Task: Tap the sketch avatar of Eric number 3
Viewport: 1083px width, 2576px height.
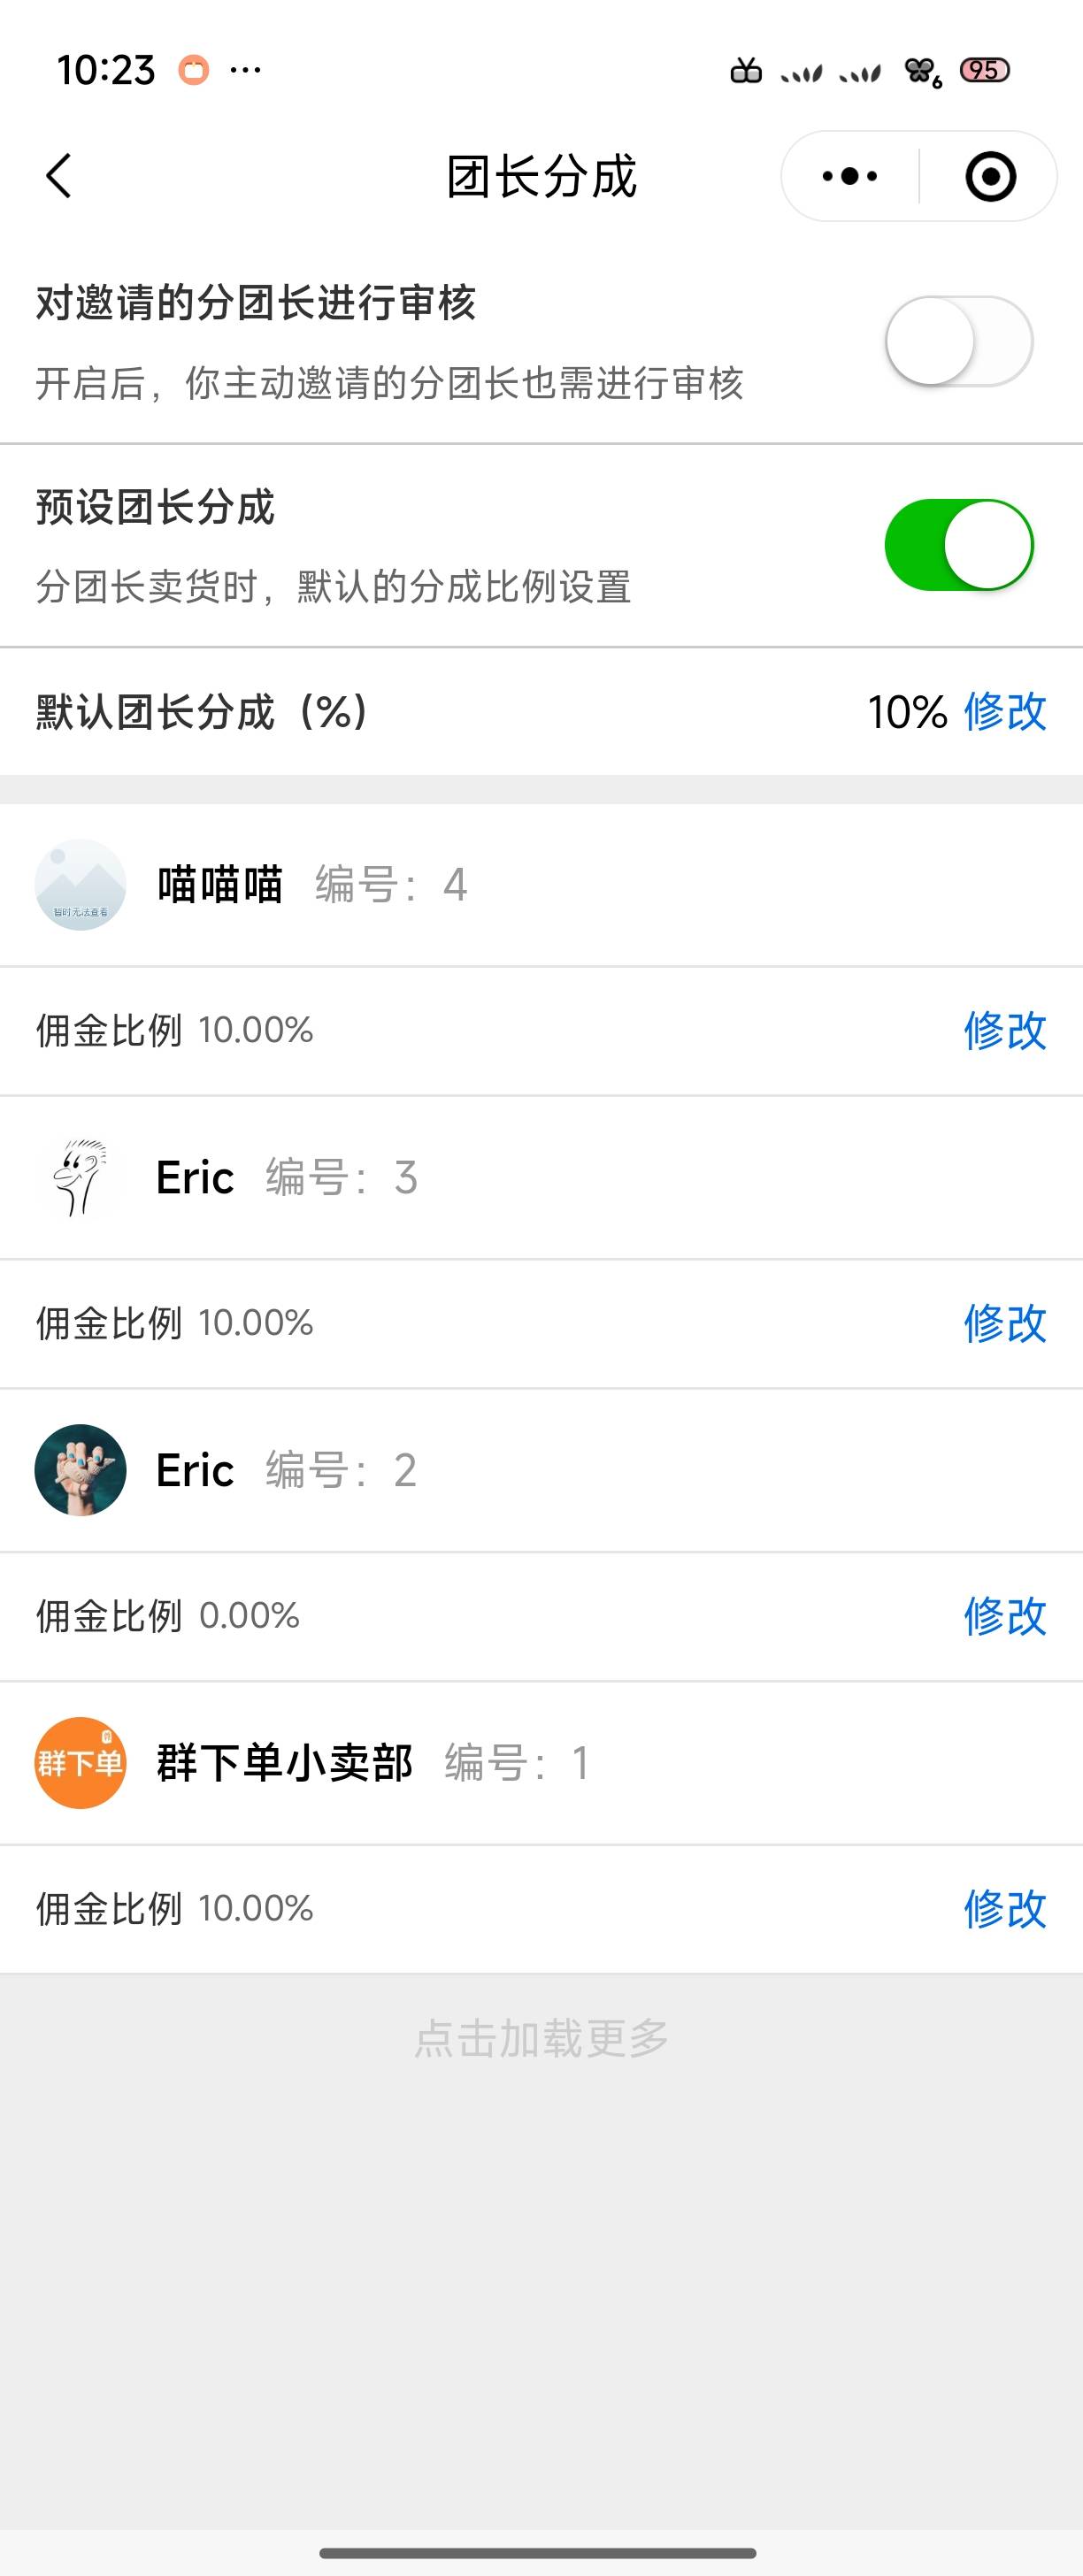Action: point(80,1178)
